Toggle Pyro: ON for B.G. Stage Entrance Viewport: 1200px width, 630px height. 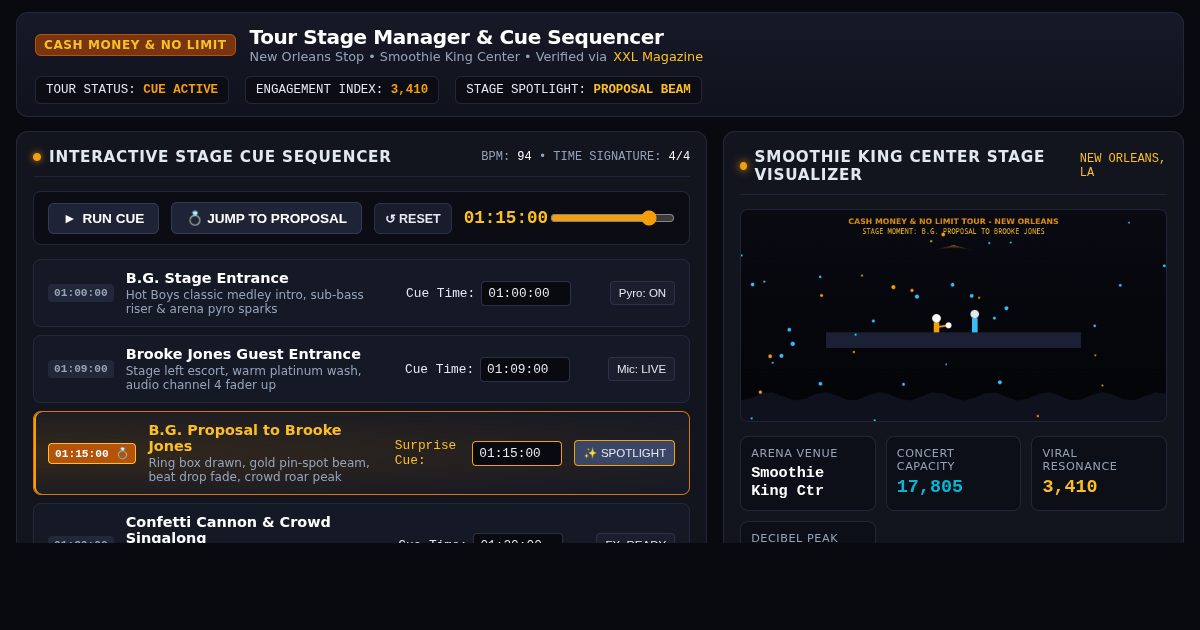point(642,293)
